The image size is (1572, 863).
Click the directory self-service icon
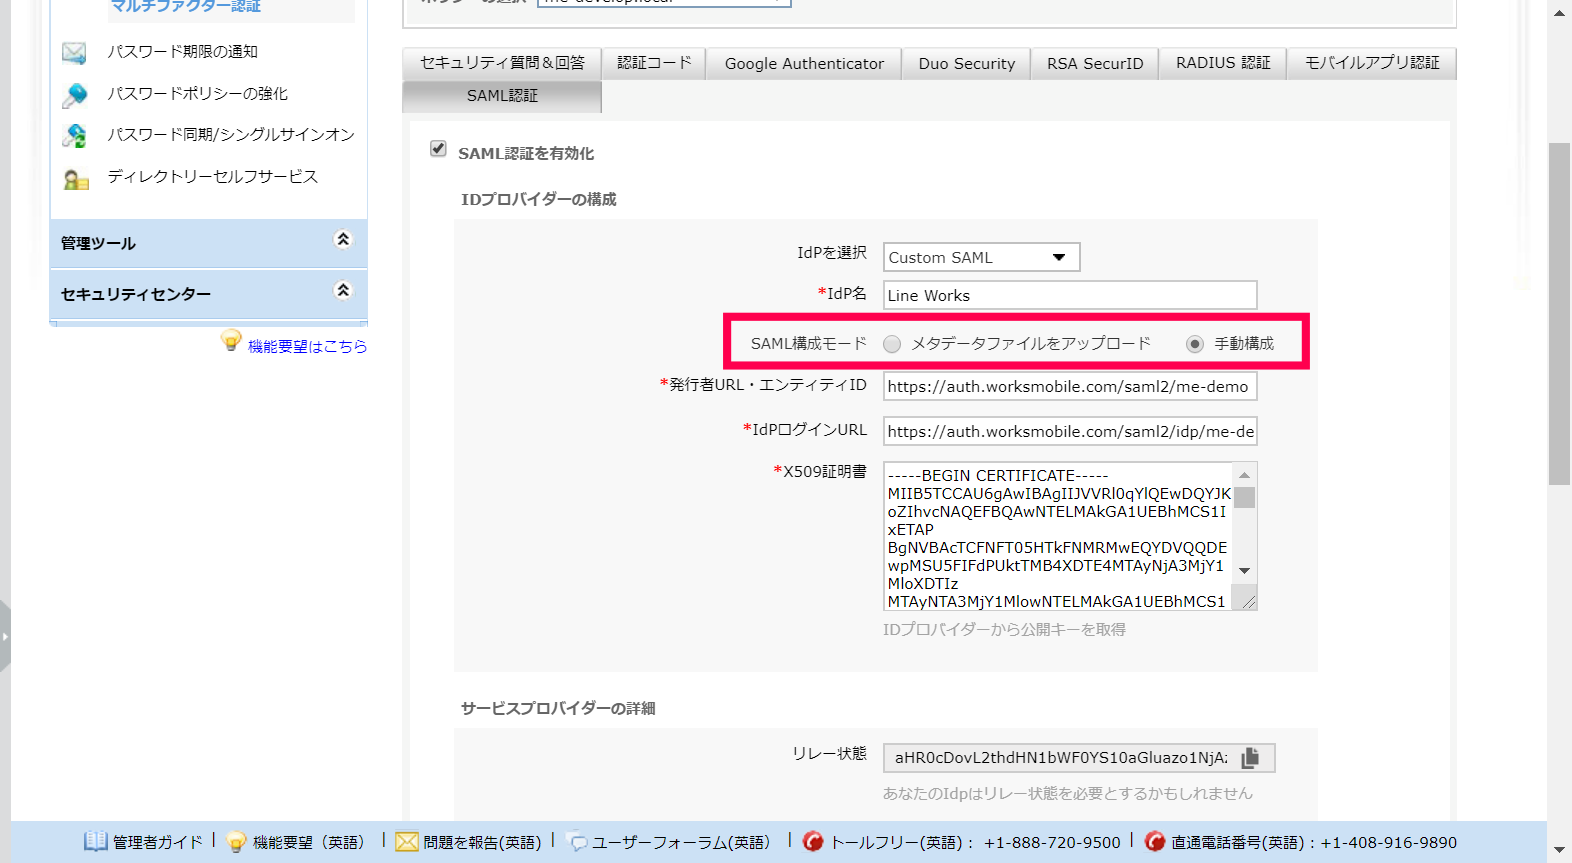(76, 178)
